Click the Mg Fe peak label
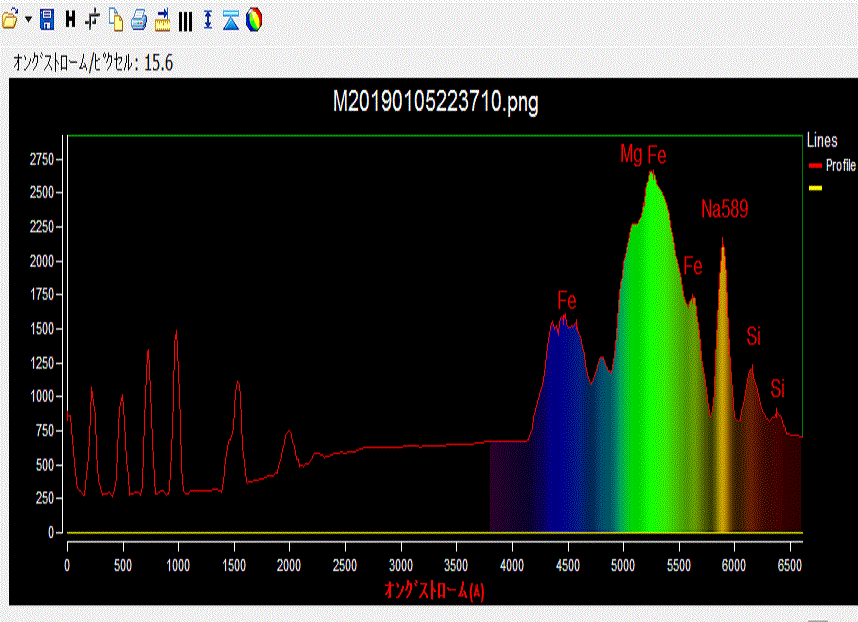Image resolution: width=858 pixels, height=622 pixels. coord(643,155)
